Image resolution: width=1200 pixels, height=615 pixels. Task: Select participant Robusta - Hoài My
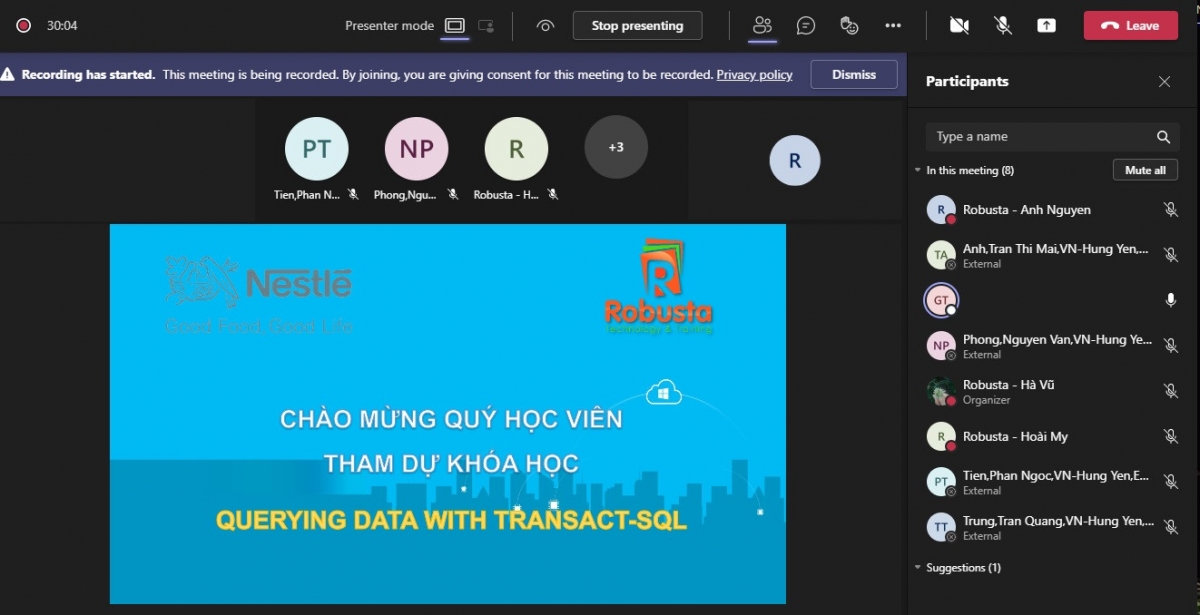coord(1052,436)
